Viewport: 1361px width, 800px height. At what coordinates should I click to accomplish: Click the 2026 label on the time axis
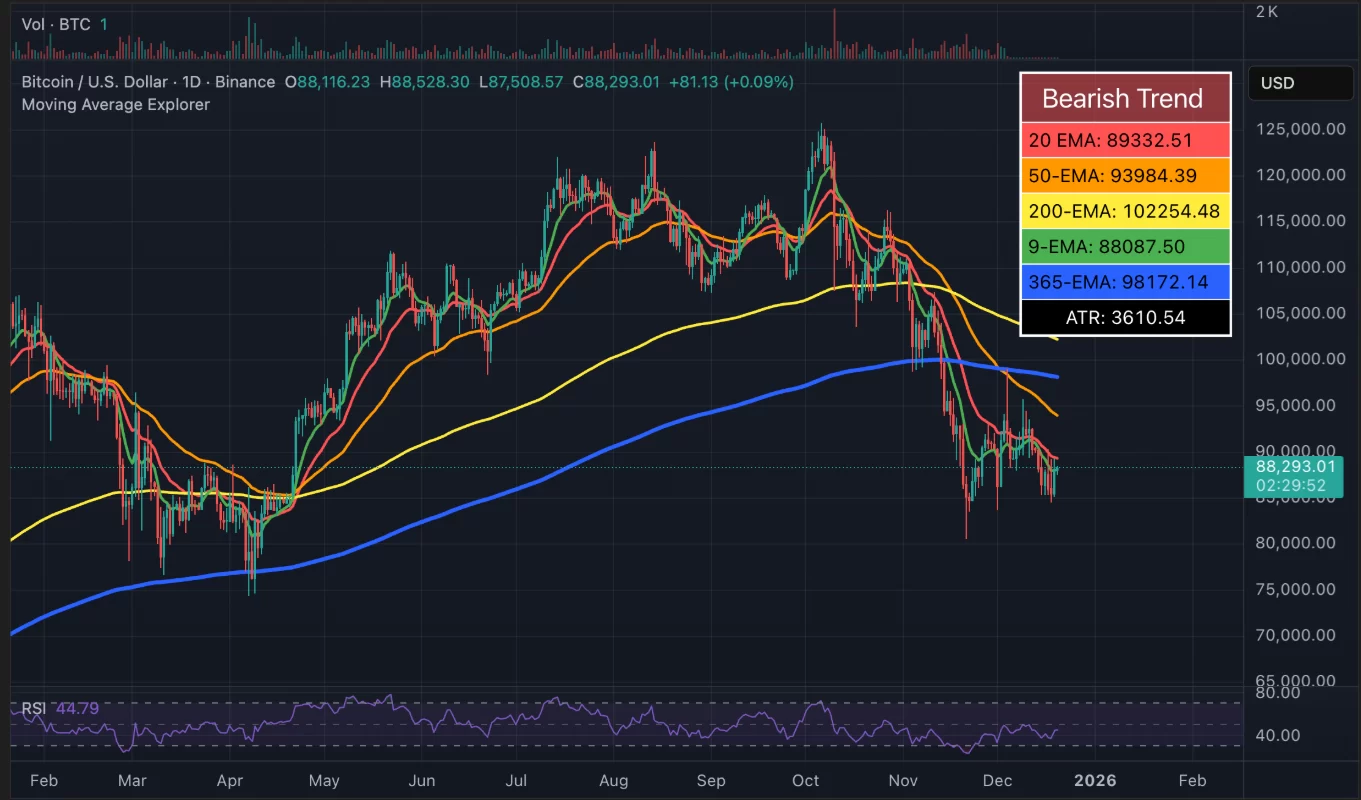coord(1095,781)
